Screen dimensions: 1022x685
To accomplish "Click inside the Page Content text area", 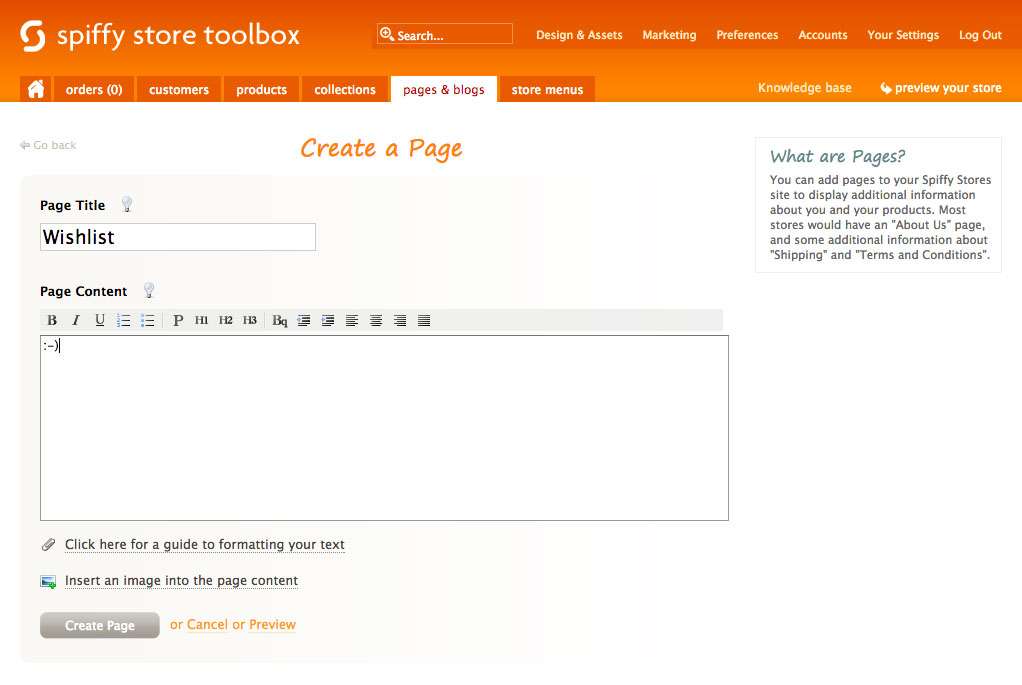I will 385,428.
